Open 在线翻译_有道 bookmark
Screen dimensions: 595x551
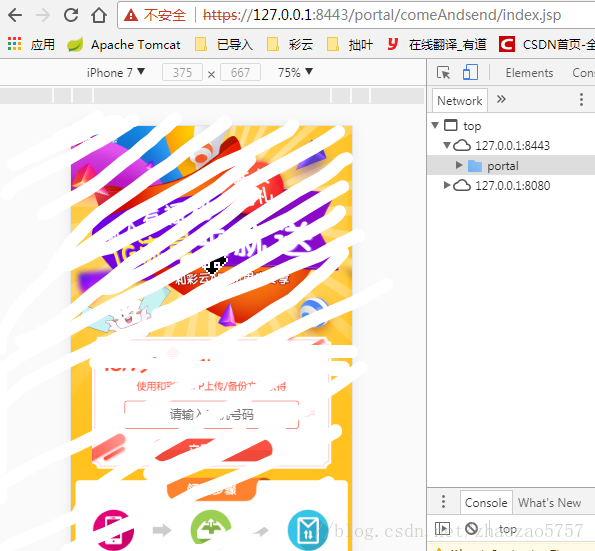(x=437, y=45)
